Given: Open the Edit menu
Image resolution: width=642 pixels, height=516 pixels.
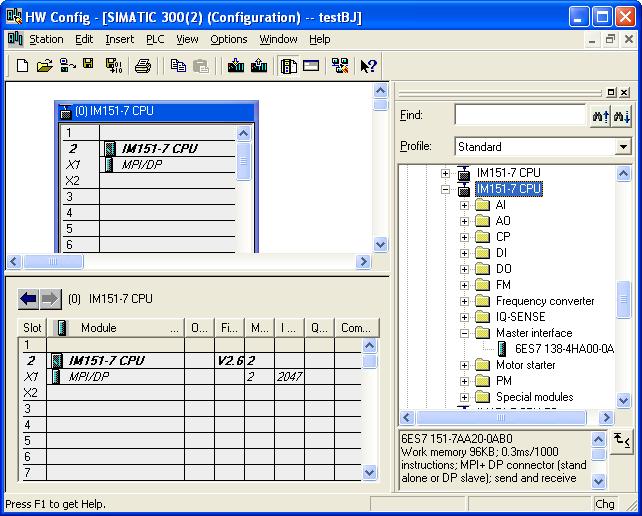Looking at the screenshot, I should point(84,39).
